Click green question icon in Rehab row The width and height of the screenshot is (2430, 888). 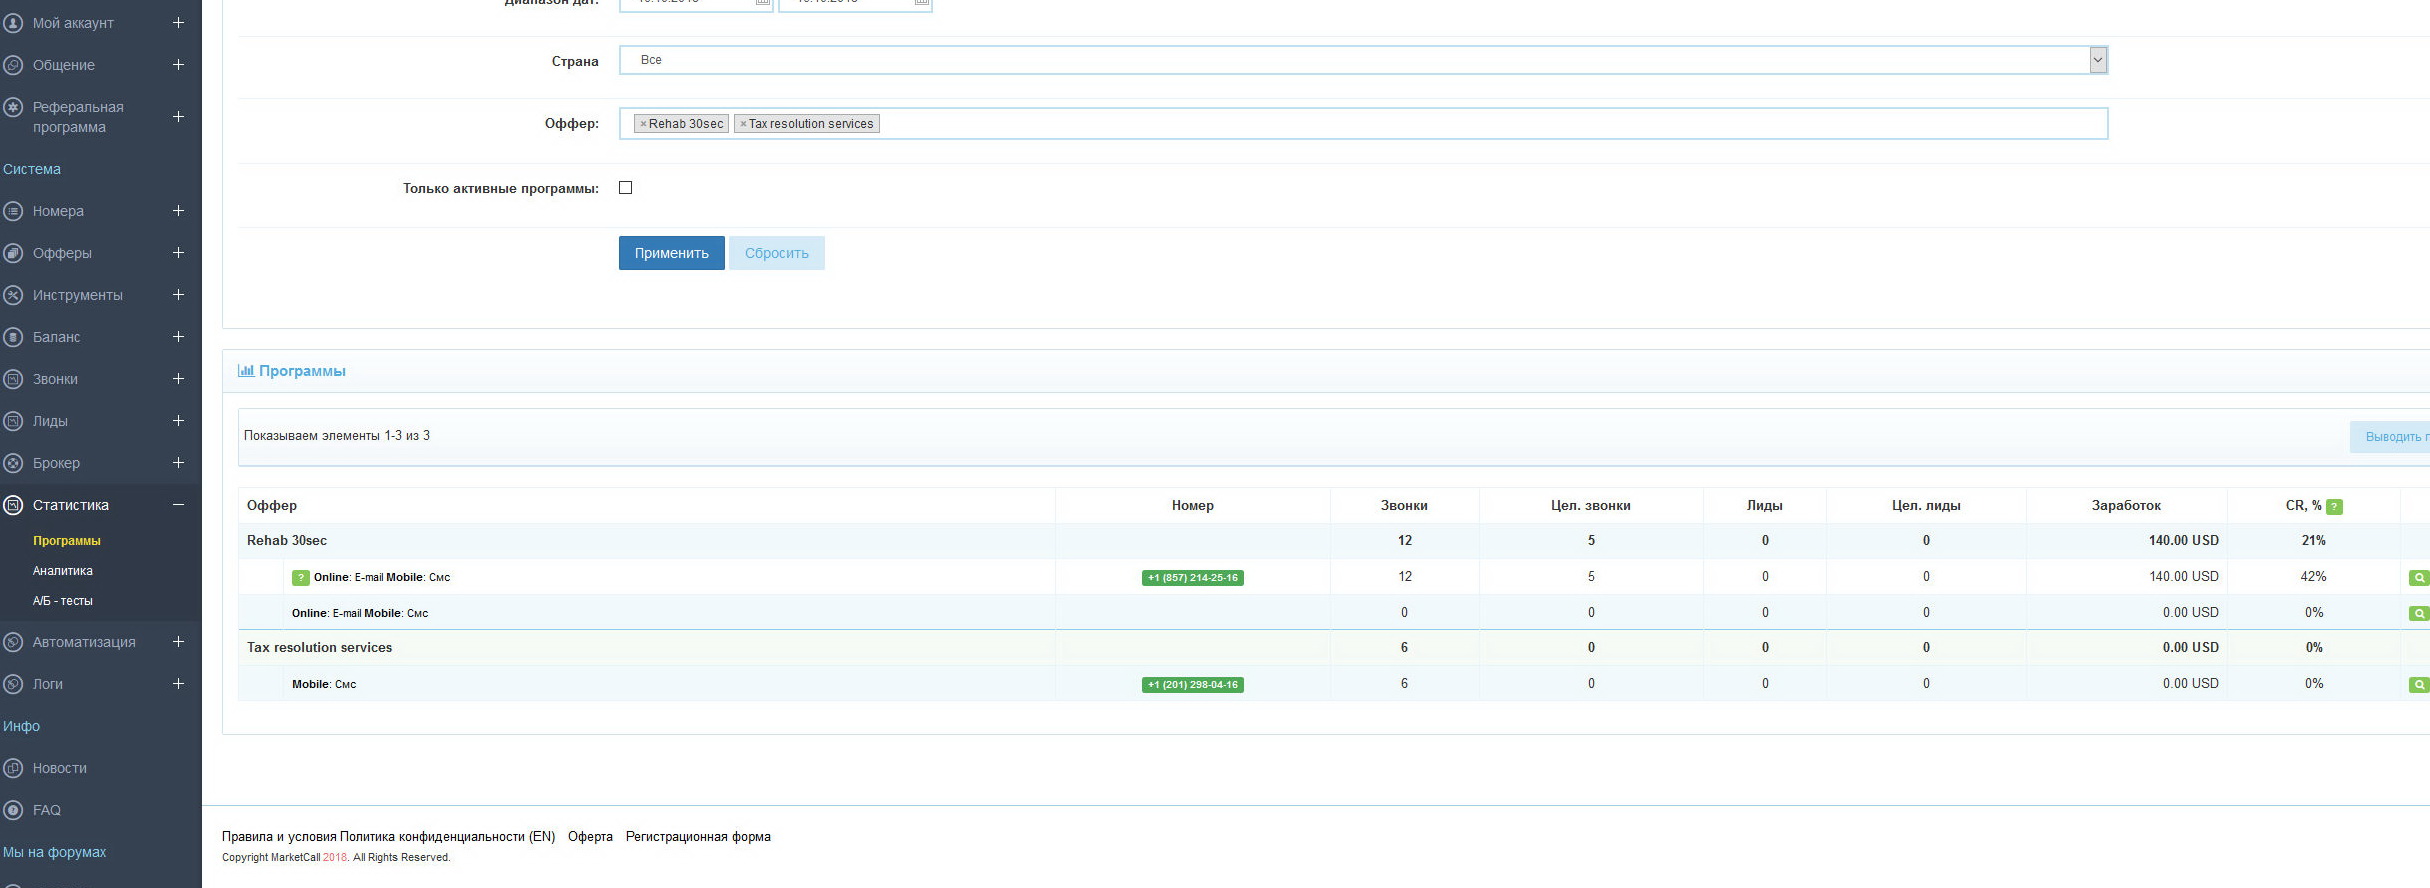300,578
